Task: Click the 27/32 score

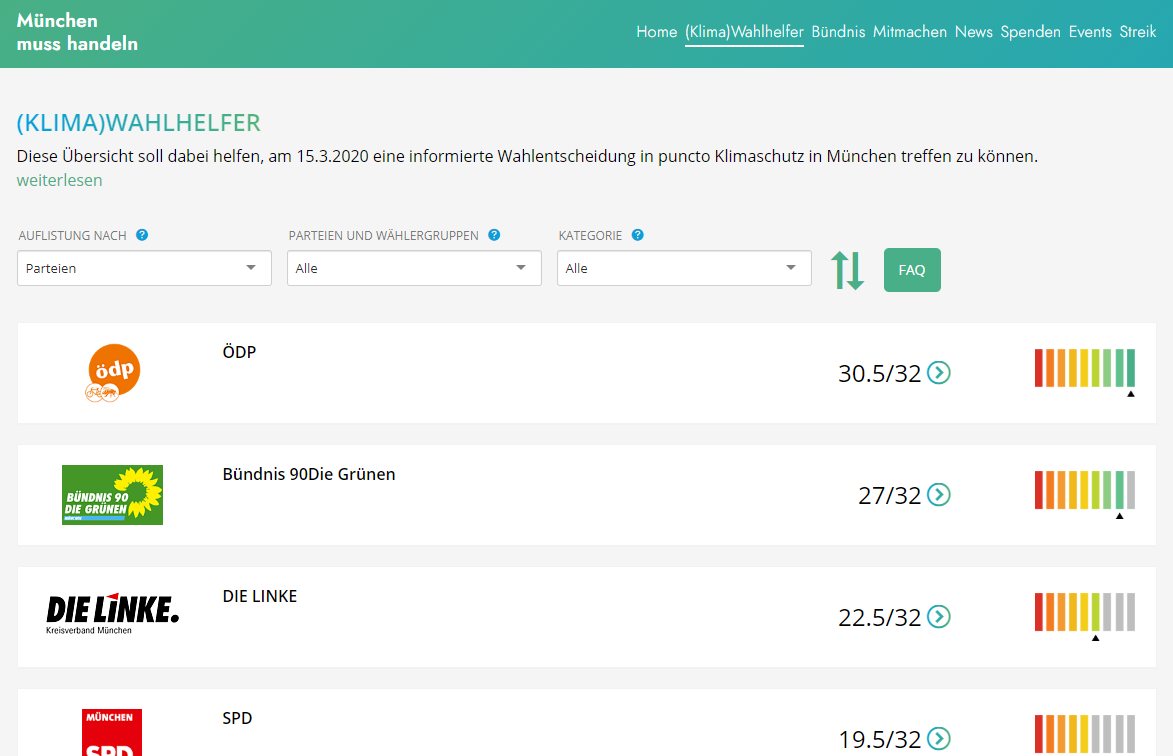Action: pyautogui.click(x=889, y=495)
